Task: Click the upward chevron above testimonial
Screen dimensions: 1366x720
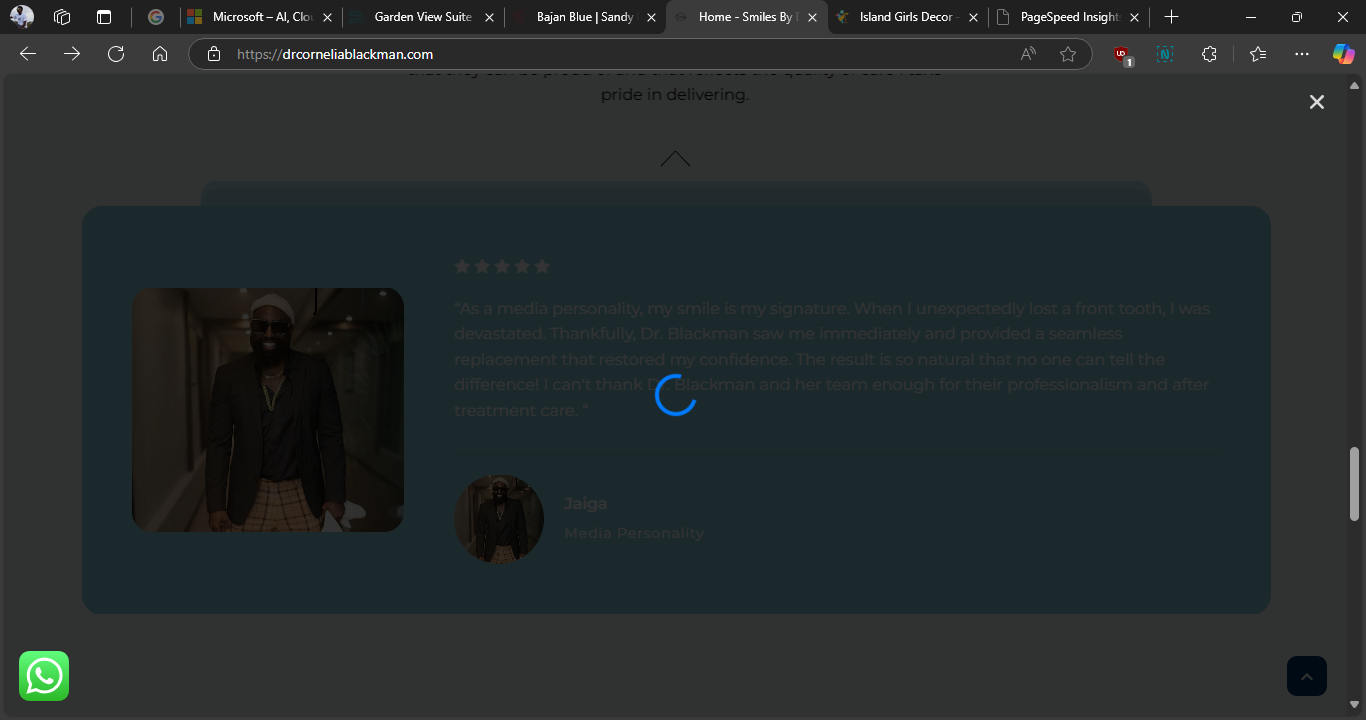Action: pyautogui.click(x=675, y=159)
